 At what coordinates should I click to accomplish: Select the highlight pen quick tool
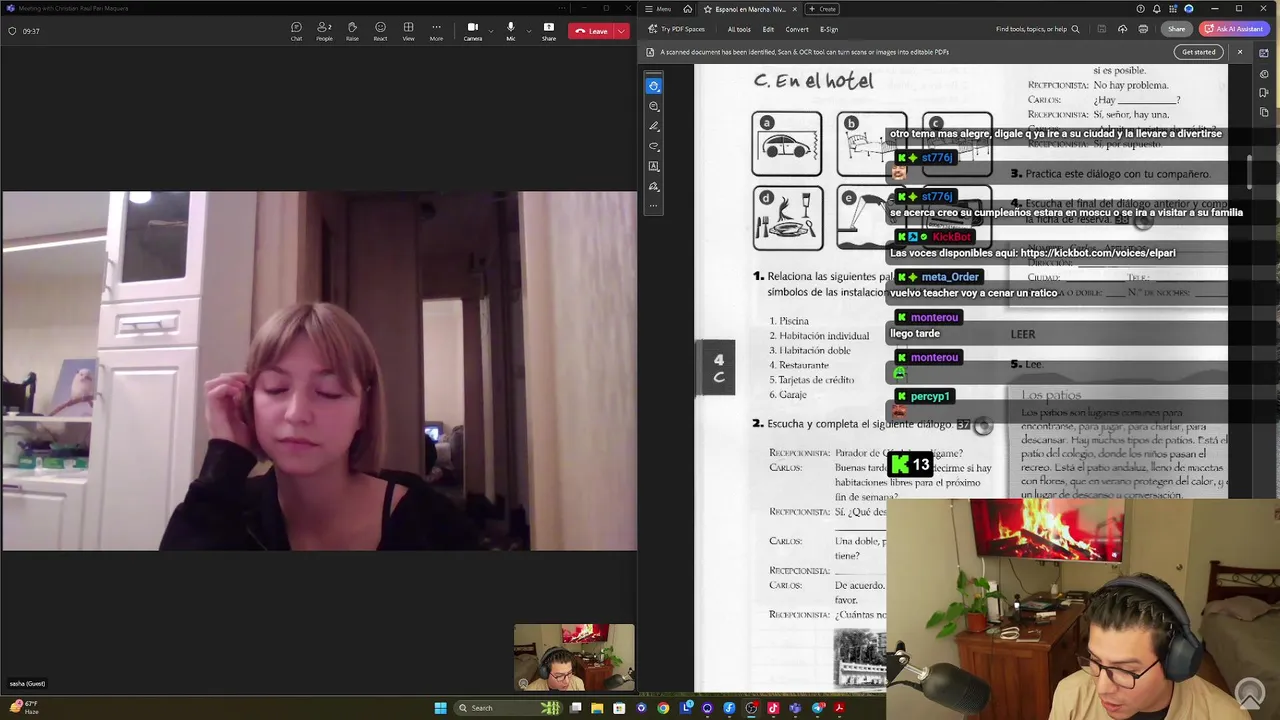654,126
